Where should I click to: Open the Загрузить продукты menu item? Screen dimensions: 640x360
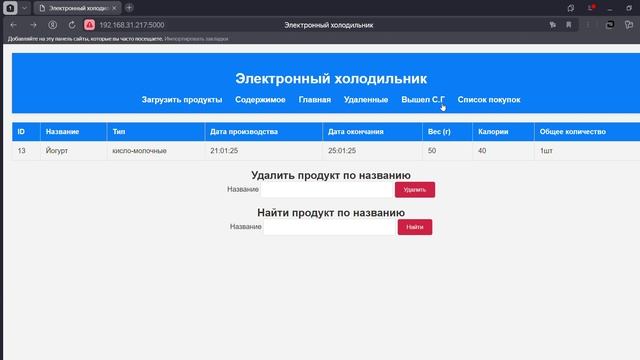coord(182,100)
